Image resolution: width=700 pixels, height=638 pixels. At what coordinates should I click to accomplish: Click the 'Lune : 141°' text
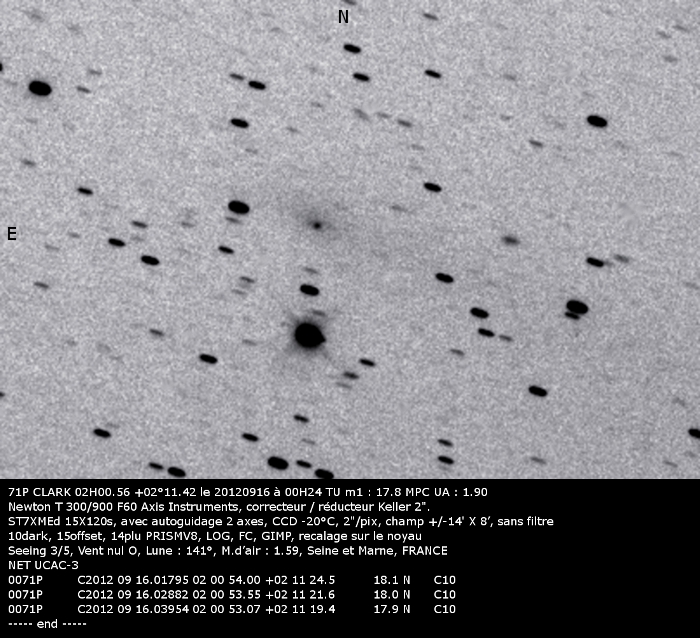[178, 550]
